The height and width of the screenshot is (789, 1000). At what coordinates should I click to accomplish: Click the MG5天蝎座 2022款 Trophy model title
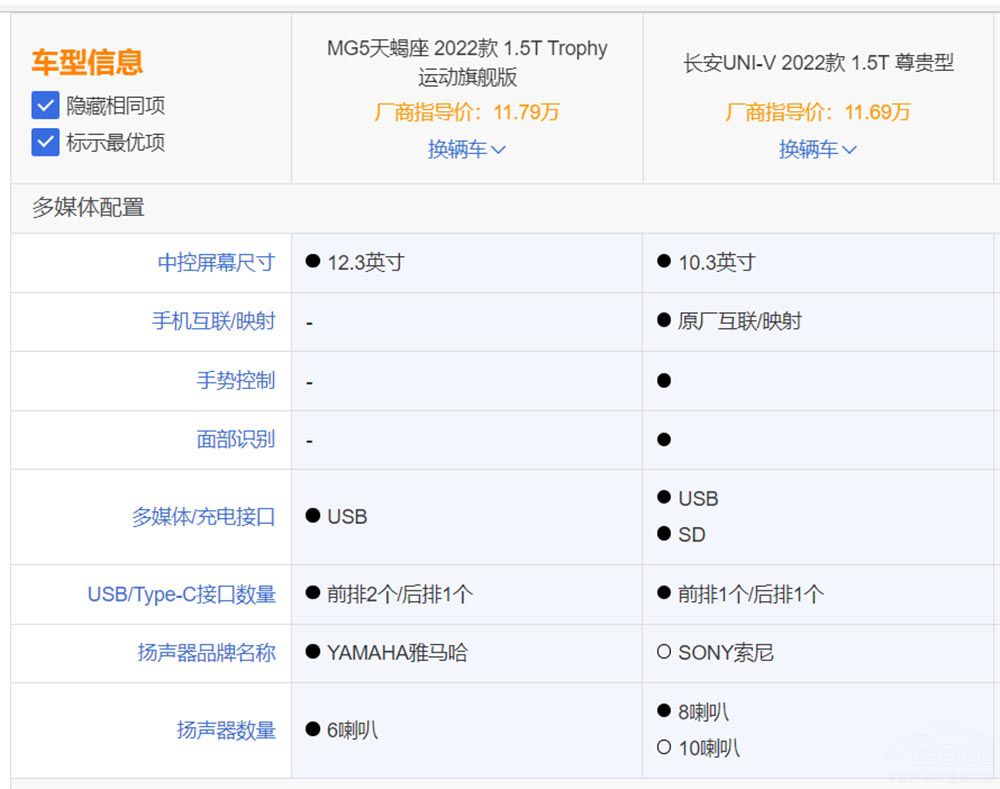coord(467,62)
